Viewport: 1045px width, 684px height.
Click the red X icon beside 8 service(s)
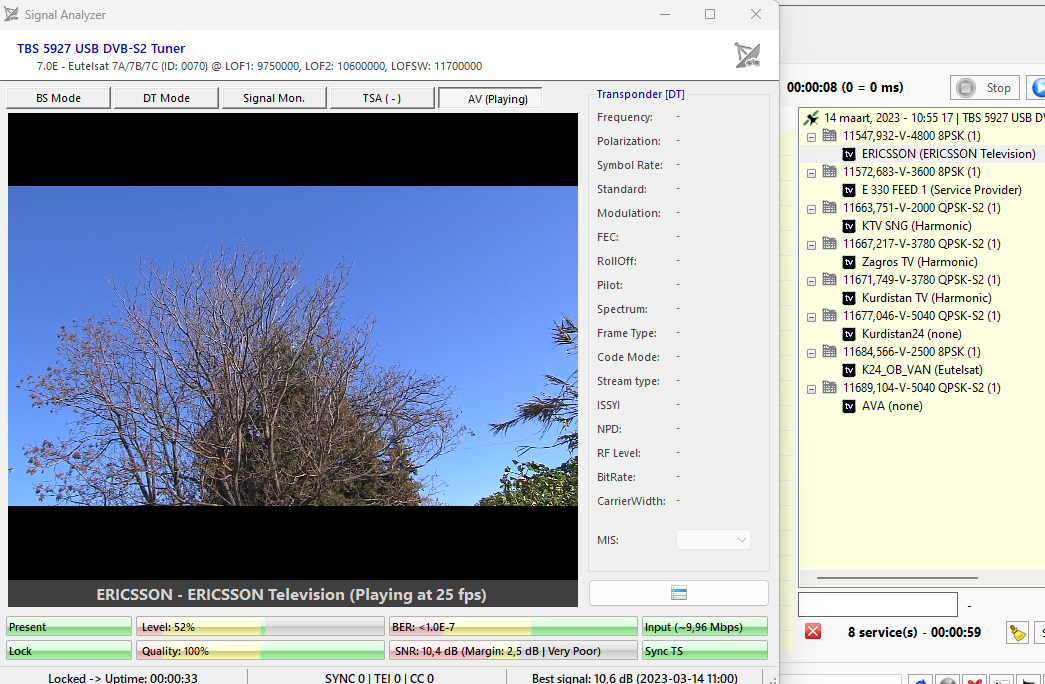(x=813, y=631)
